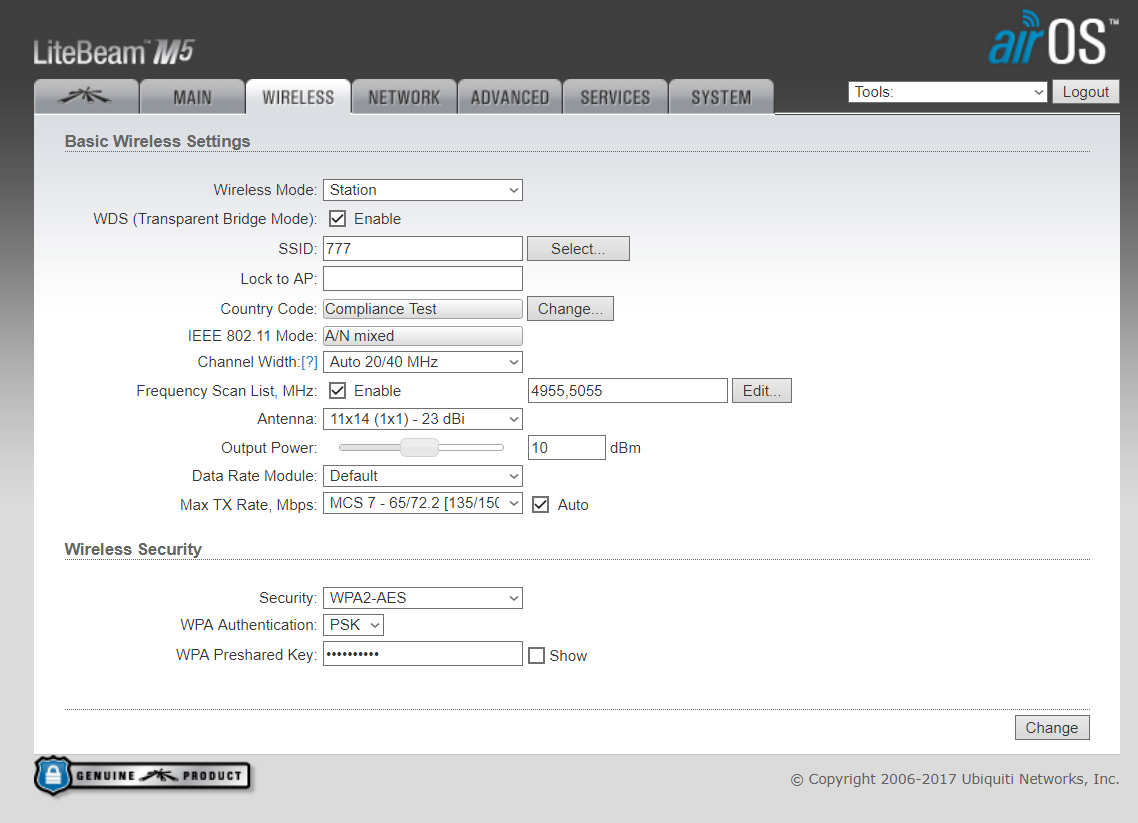Click the Logout button
1138x823 pixels.
pos(1086,92)
